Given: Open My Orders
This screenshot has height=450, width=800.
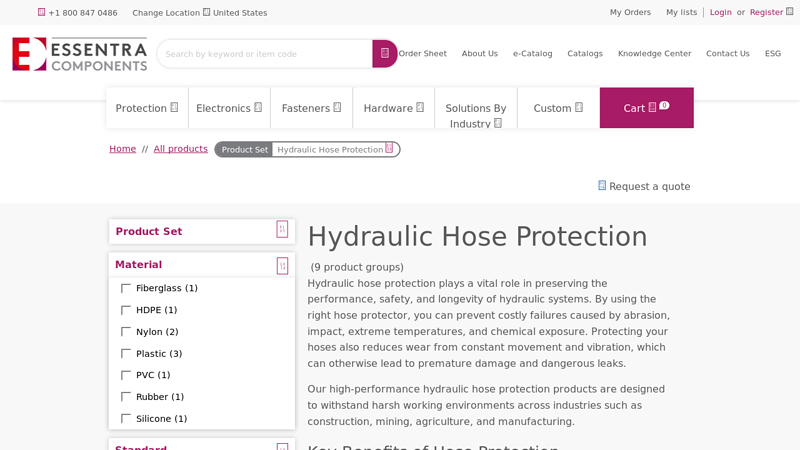Looking at the screenshot, I should pos(630,12).
